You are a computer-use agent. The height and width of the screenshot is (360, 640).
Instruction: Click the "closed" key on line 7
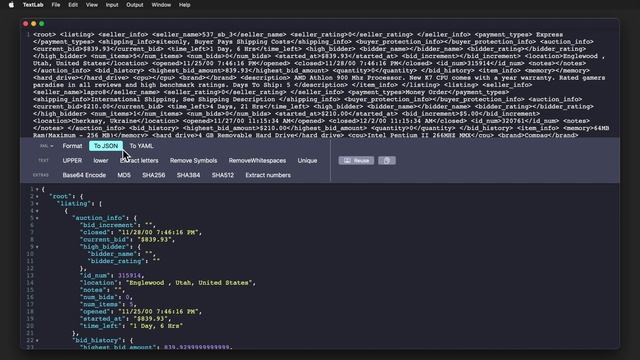[x=96, y=233]
